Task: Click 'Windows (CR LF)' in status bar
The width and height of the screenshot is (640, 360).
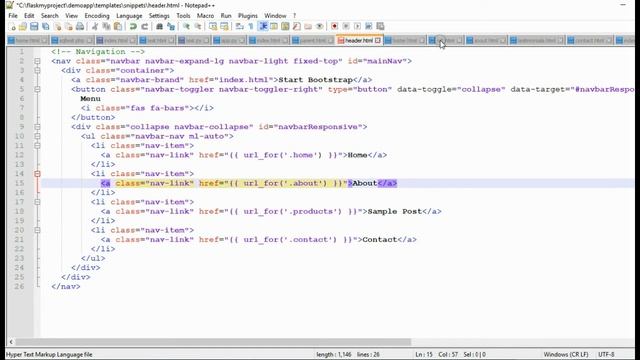Action: [x=566, y=354]
